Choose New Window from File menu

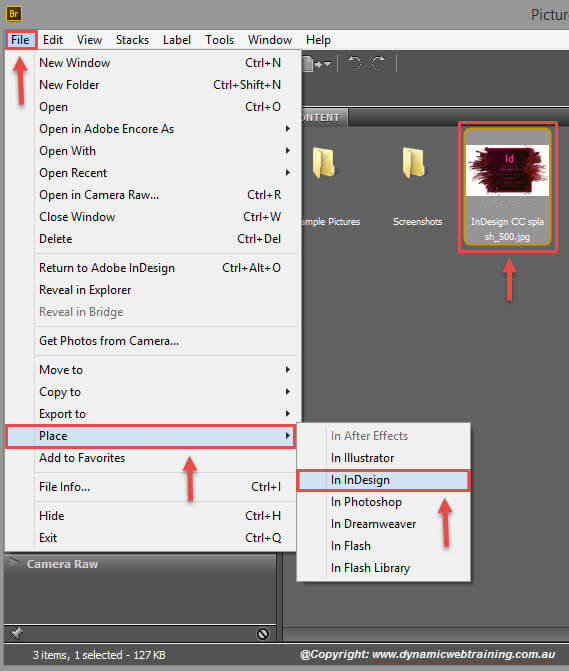click(x=151, y=63)
